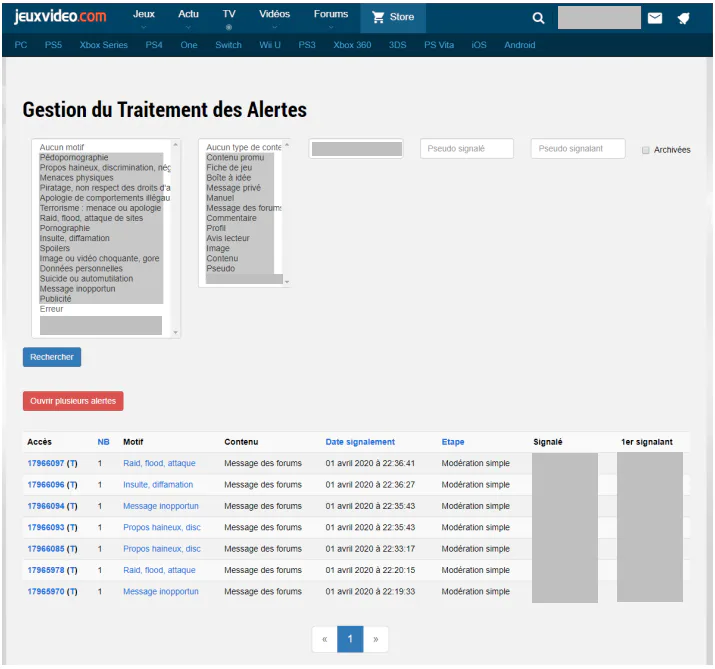Go to next page arrow
Screen dimensions: 715x669
coord(376,639)
